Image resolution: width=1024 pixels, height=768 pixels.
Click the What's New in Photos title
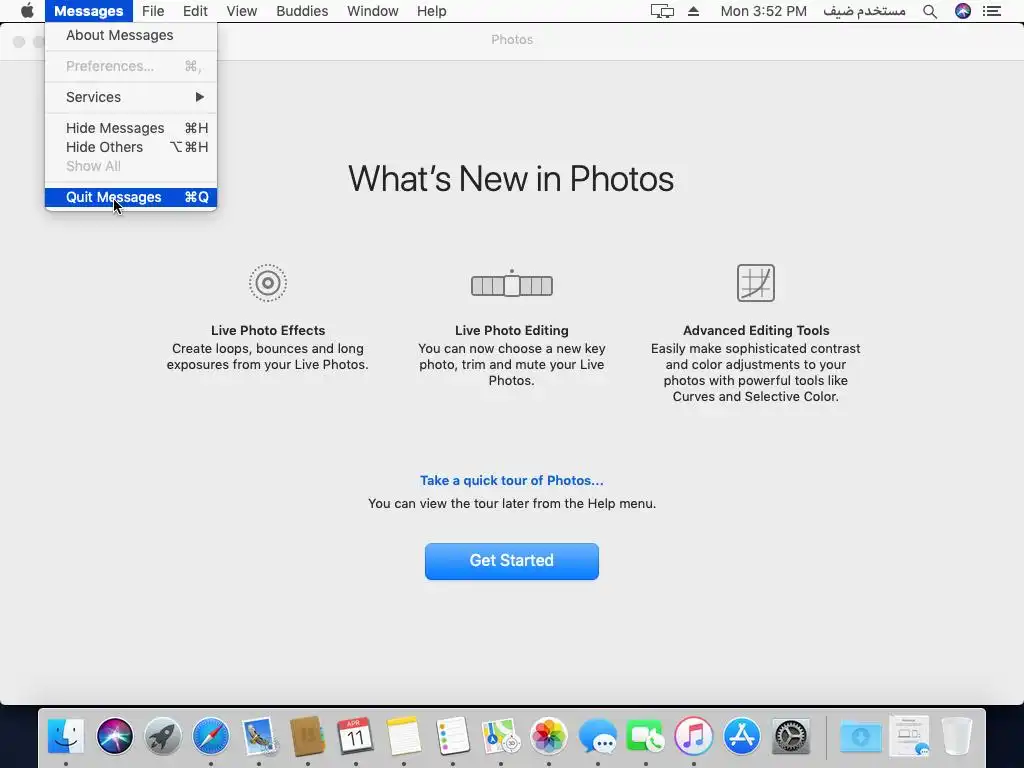[x=511, y=179]
